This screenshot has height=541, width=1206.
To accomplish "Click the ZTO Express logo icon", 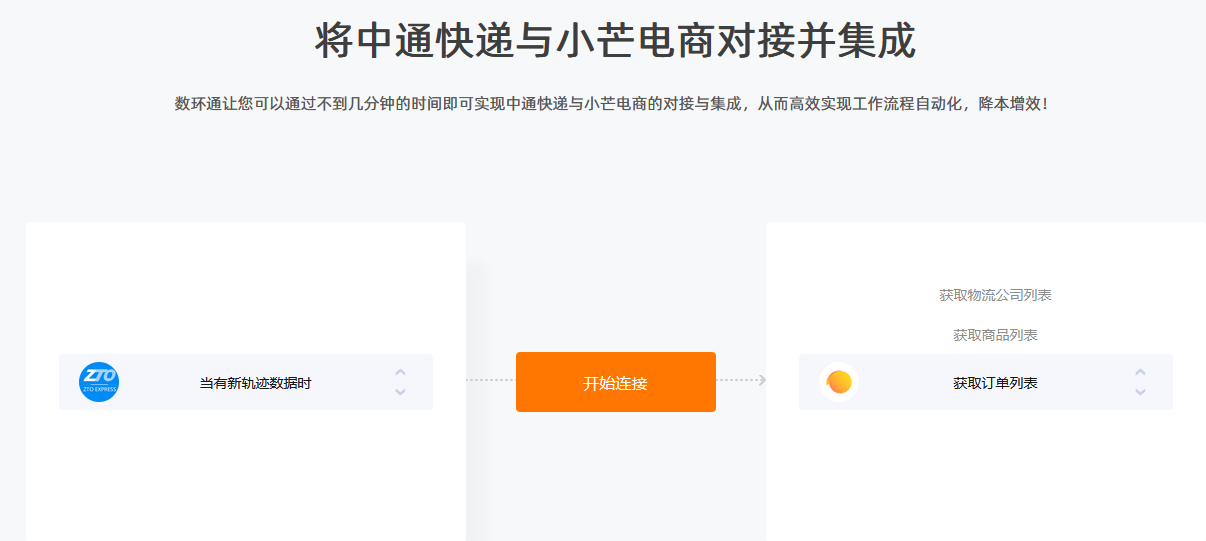I will [x=99, y=382].
